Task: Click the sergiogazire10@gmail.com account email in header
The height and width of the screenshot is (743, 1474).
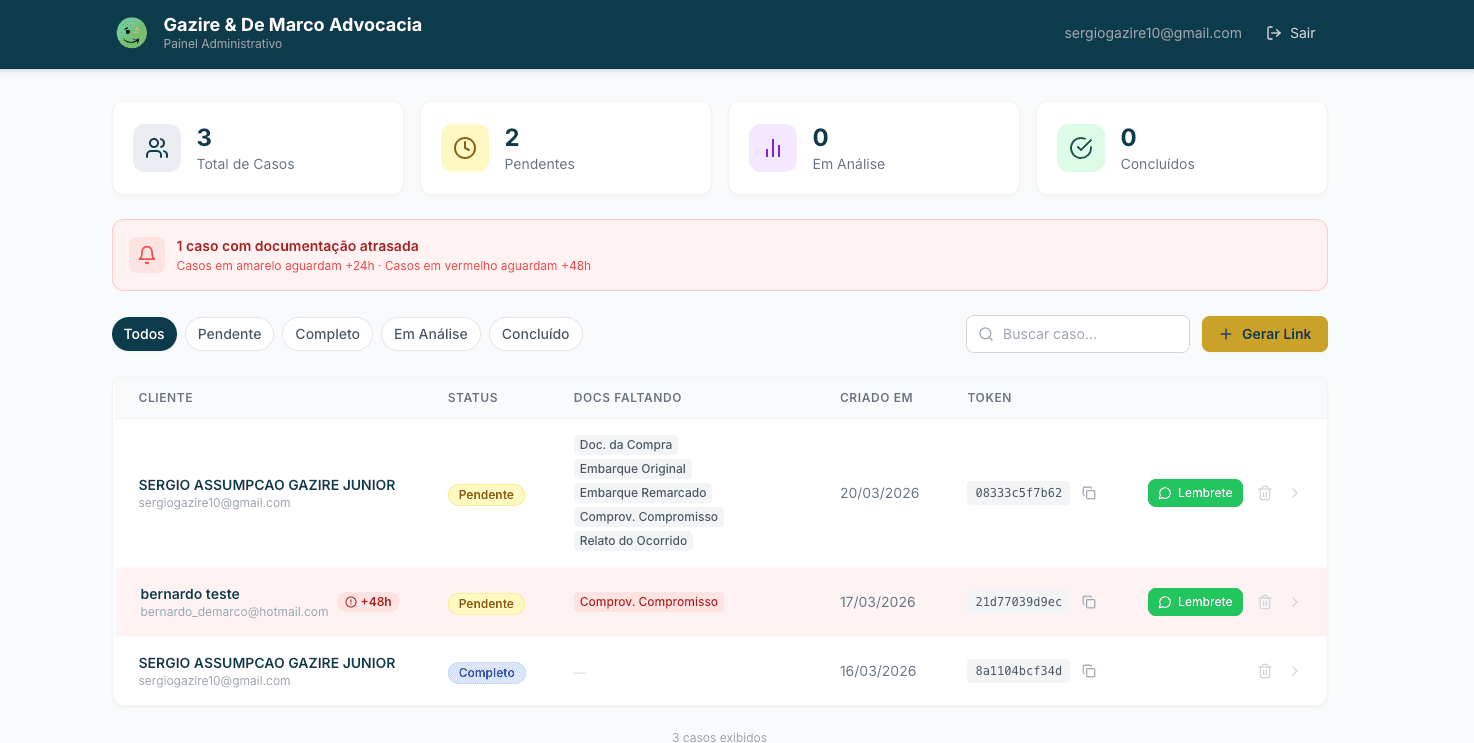Action: coord(1153,33)
